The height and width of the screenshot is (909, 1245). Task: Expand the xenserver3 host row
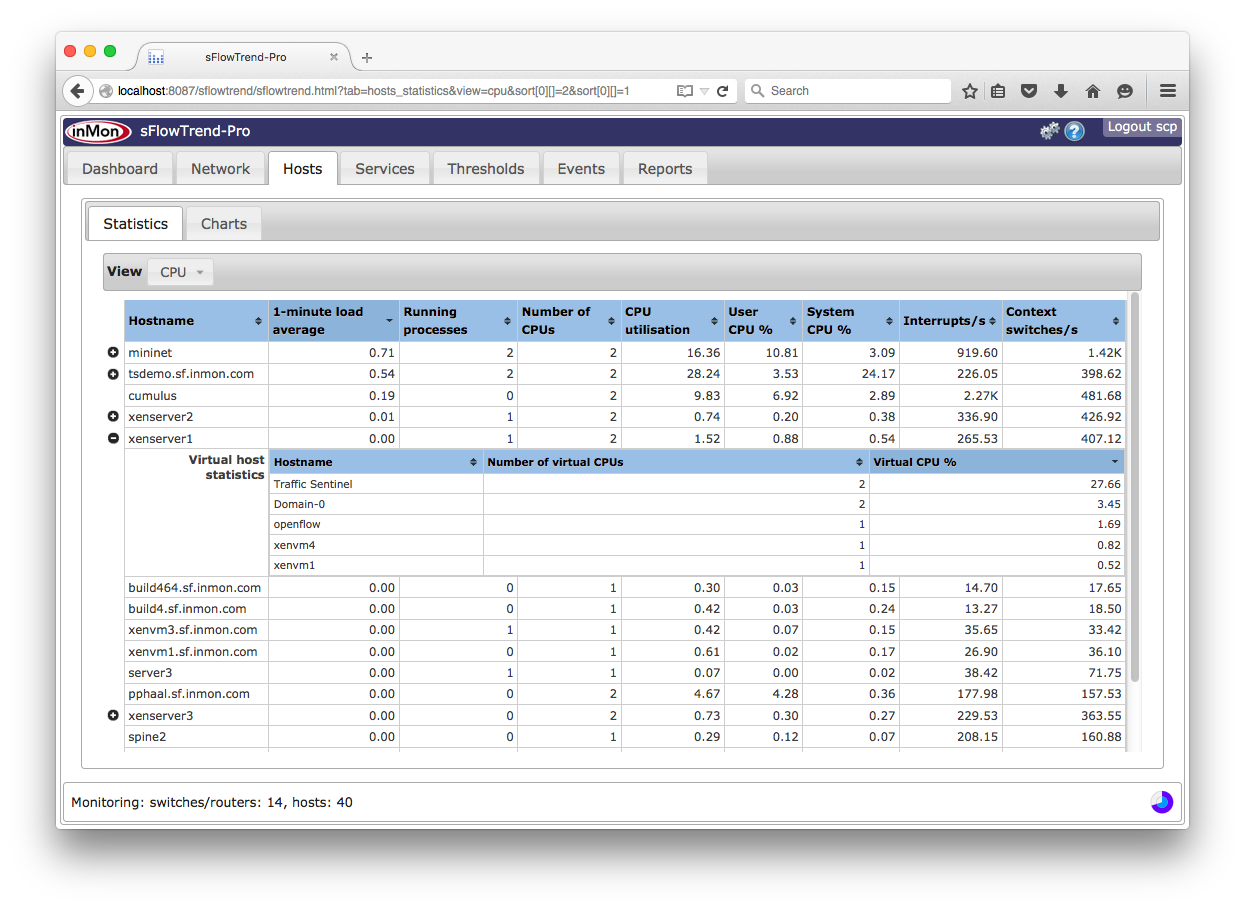(x=113, y=715)
